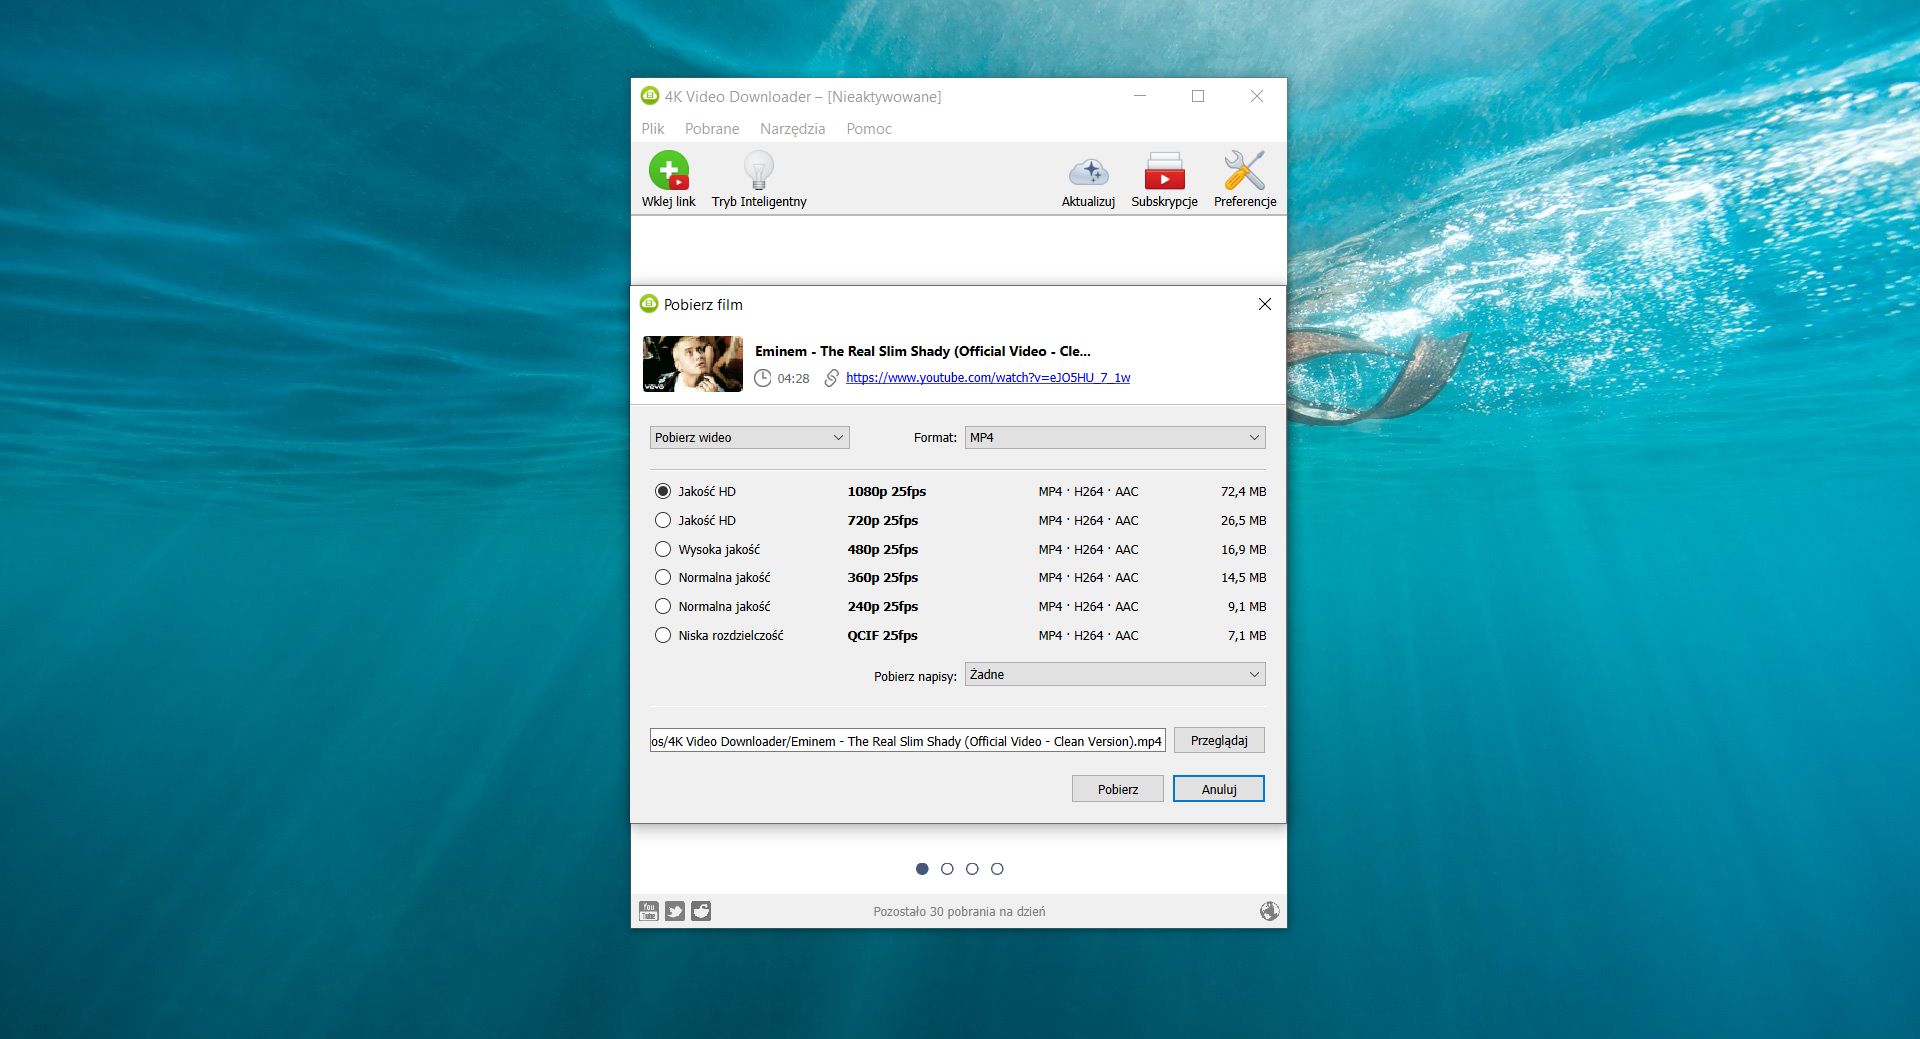Select QCIF Niska rozdzielczość quality
The image size is (1920, 1039).
click(x=663, y=635)
